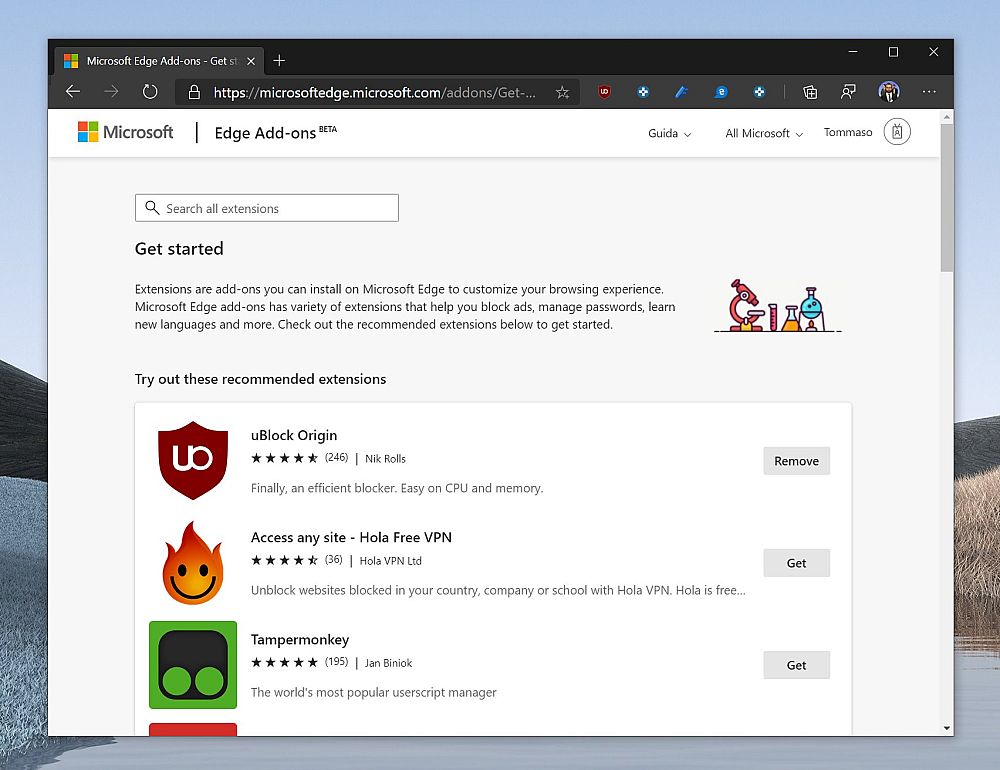Go back using the back arrow

coord(73,92)
